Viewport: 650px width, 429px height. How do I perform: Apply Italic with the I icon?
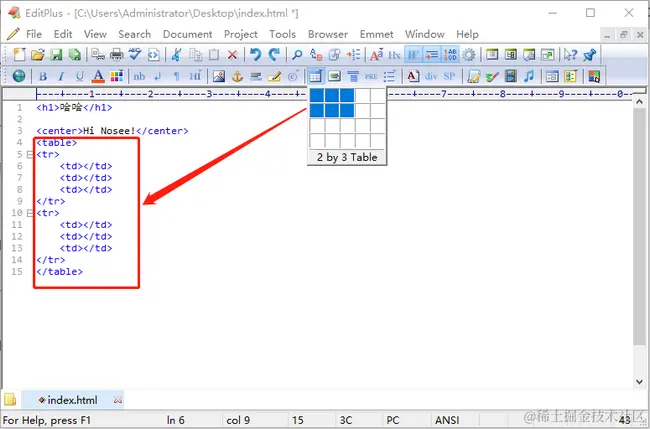click(61, 76)
